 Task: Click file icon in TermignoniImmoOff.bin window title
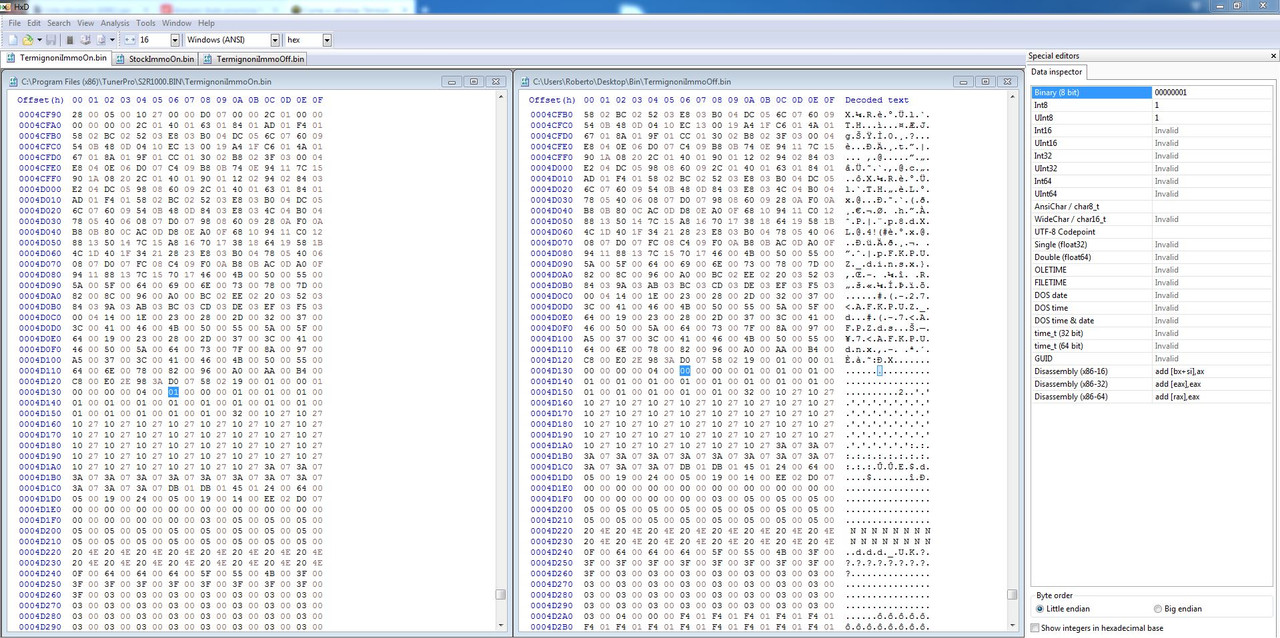click(524, 81)
